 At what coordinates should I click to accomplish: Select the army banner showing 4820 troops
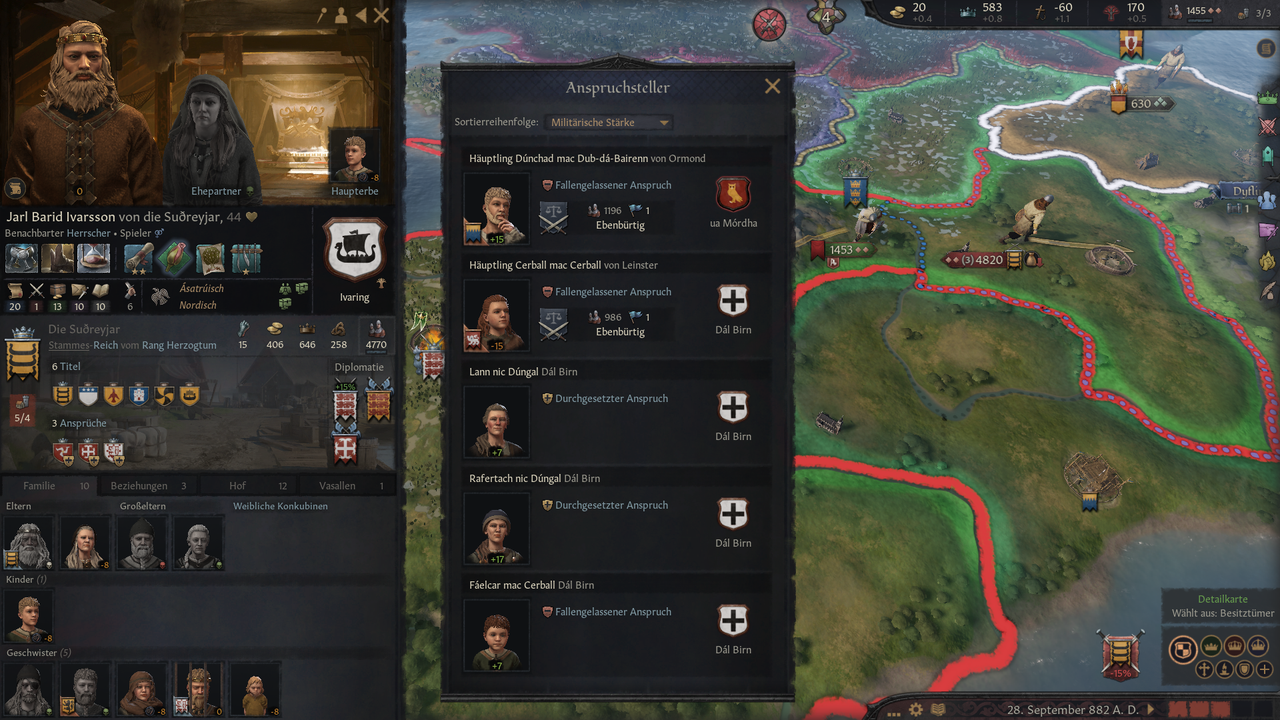[x=990, y=260]
